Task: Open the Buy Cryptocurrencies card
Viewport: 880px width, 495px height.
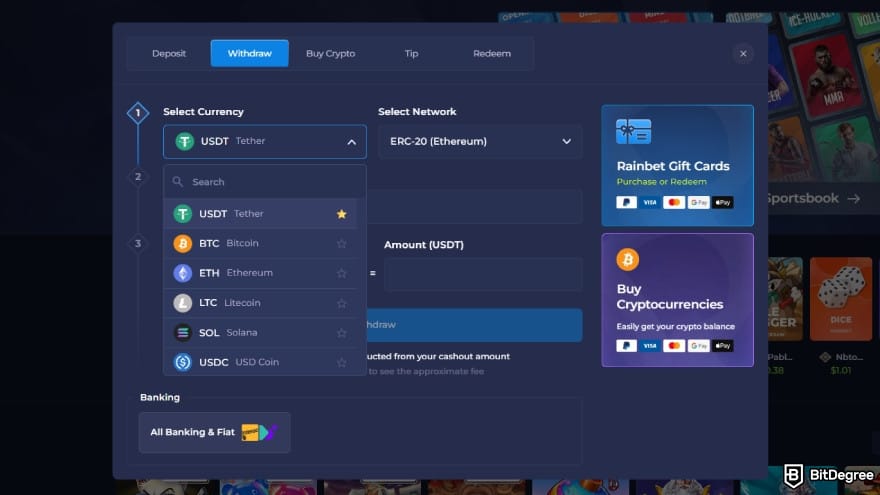Action: pos(677,300)
